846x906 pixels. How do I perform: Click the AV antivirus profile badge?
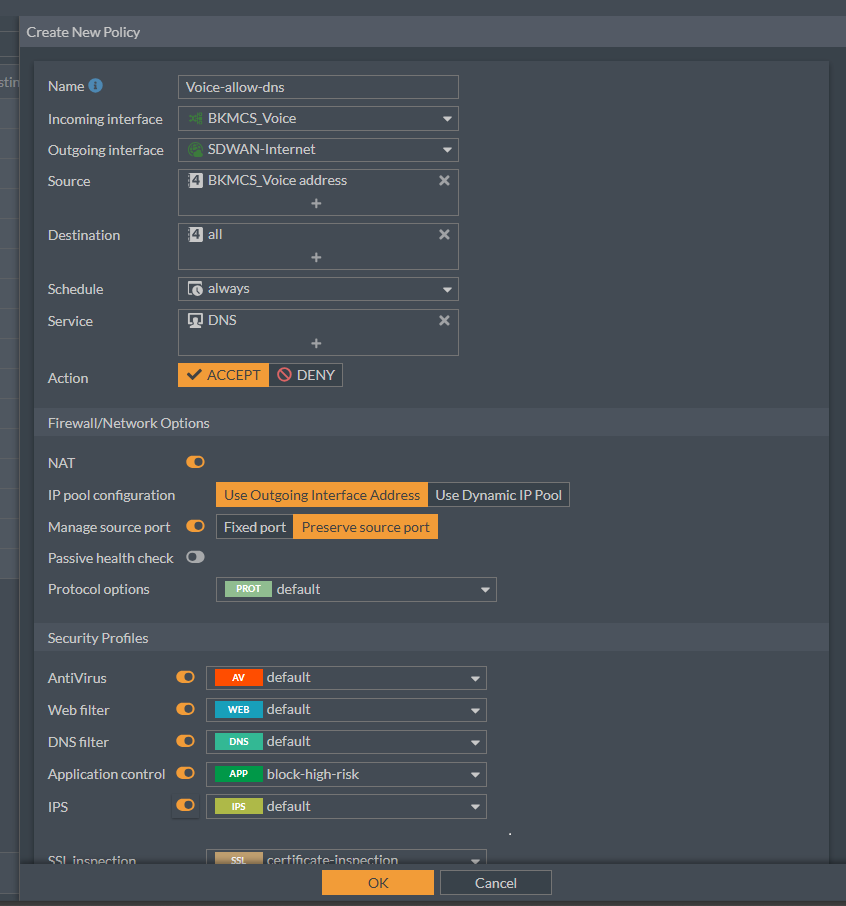pos(239,677)
